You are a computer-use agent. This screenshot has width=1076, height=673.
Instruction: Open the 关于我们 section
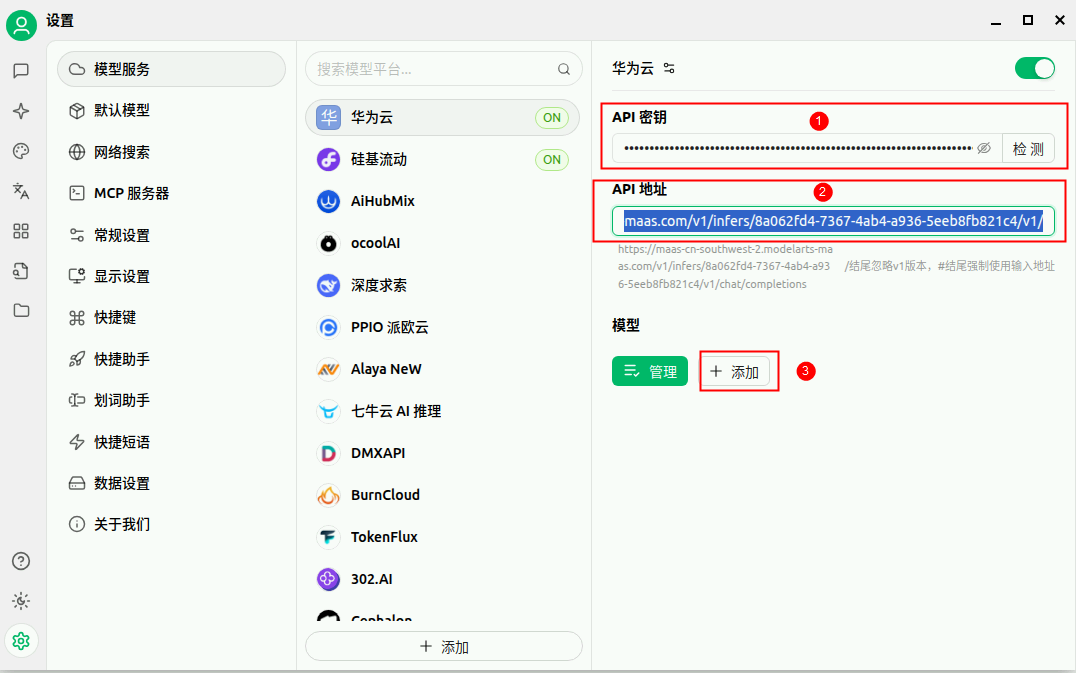tap(172, 525)
